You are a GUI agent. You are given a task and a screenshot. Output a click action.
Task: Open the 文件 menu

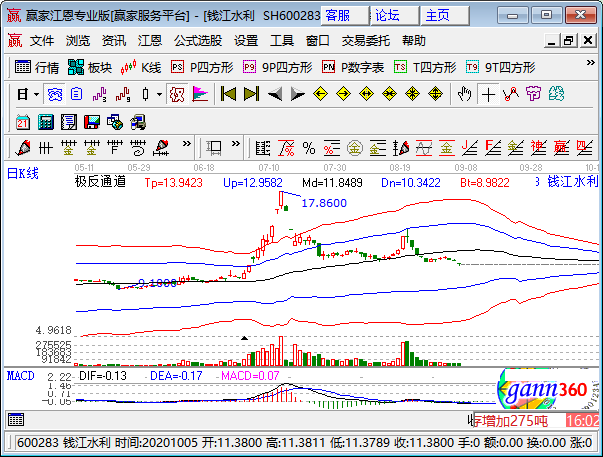click(42, 41)
